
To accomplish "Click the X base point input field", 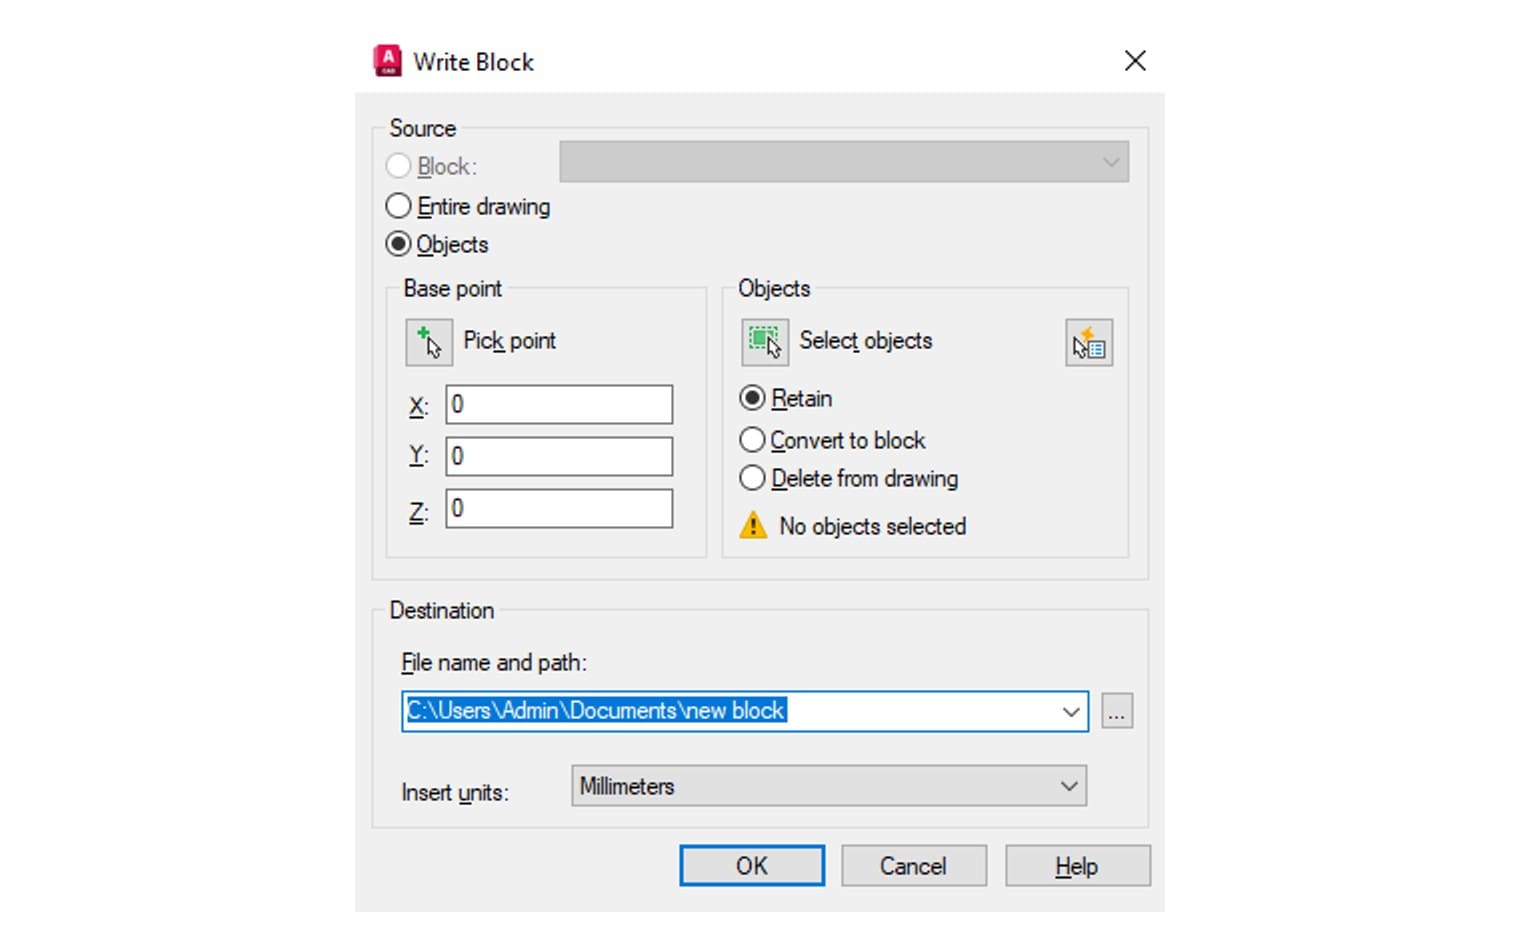I will click(559, 404).
